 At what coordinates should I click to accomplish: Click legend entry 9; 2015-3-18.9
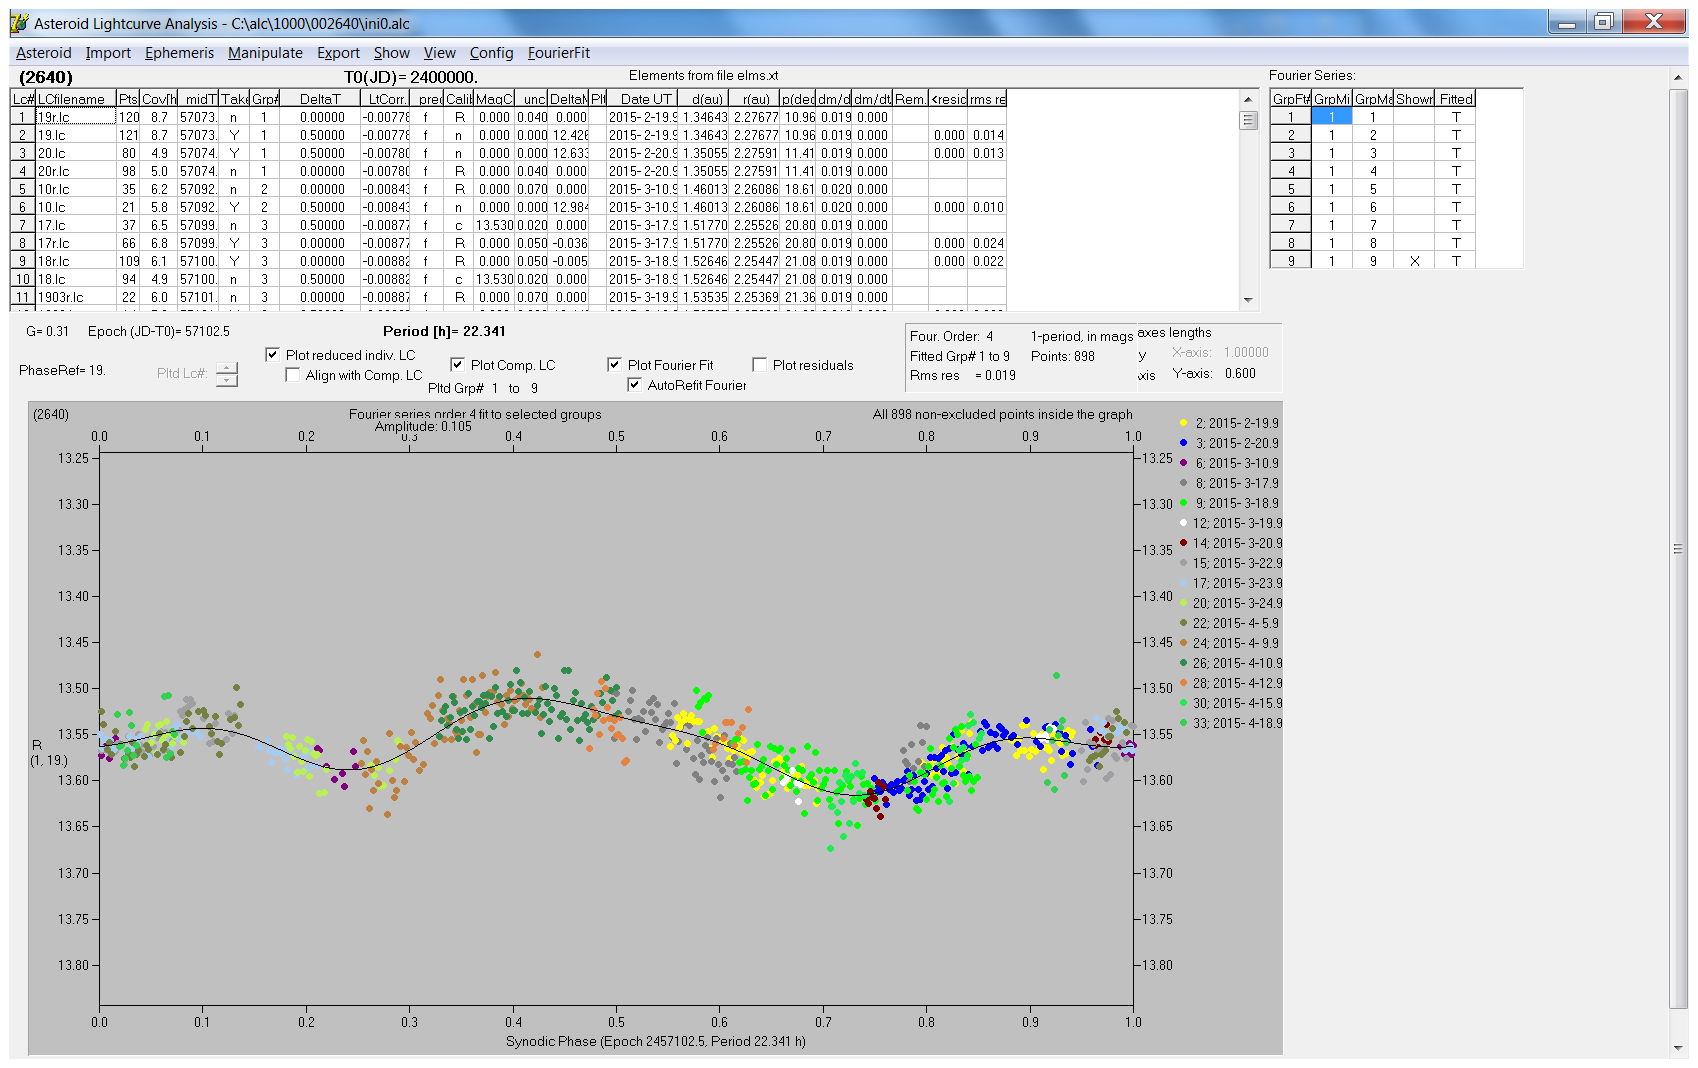(1230, 503)
